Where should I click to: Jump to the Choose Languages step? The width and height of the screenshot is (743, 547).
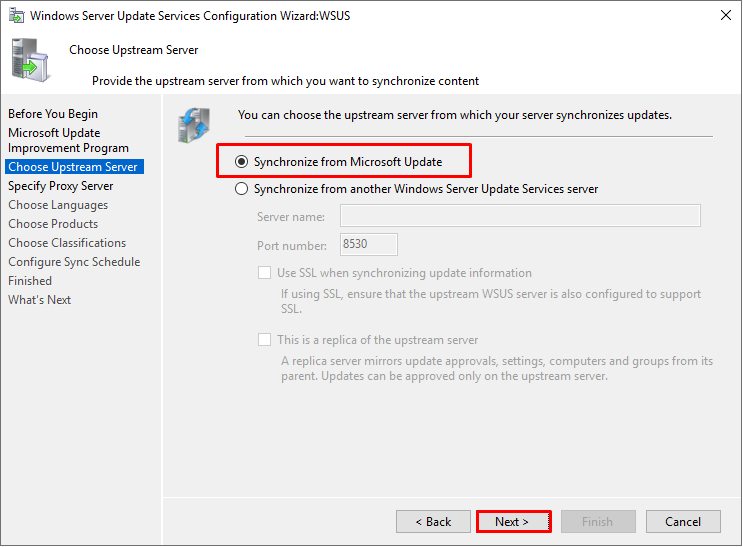tap(58, 205)
